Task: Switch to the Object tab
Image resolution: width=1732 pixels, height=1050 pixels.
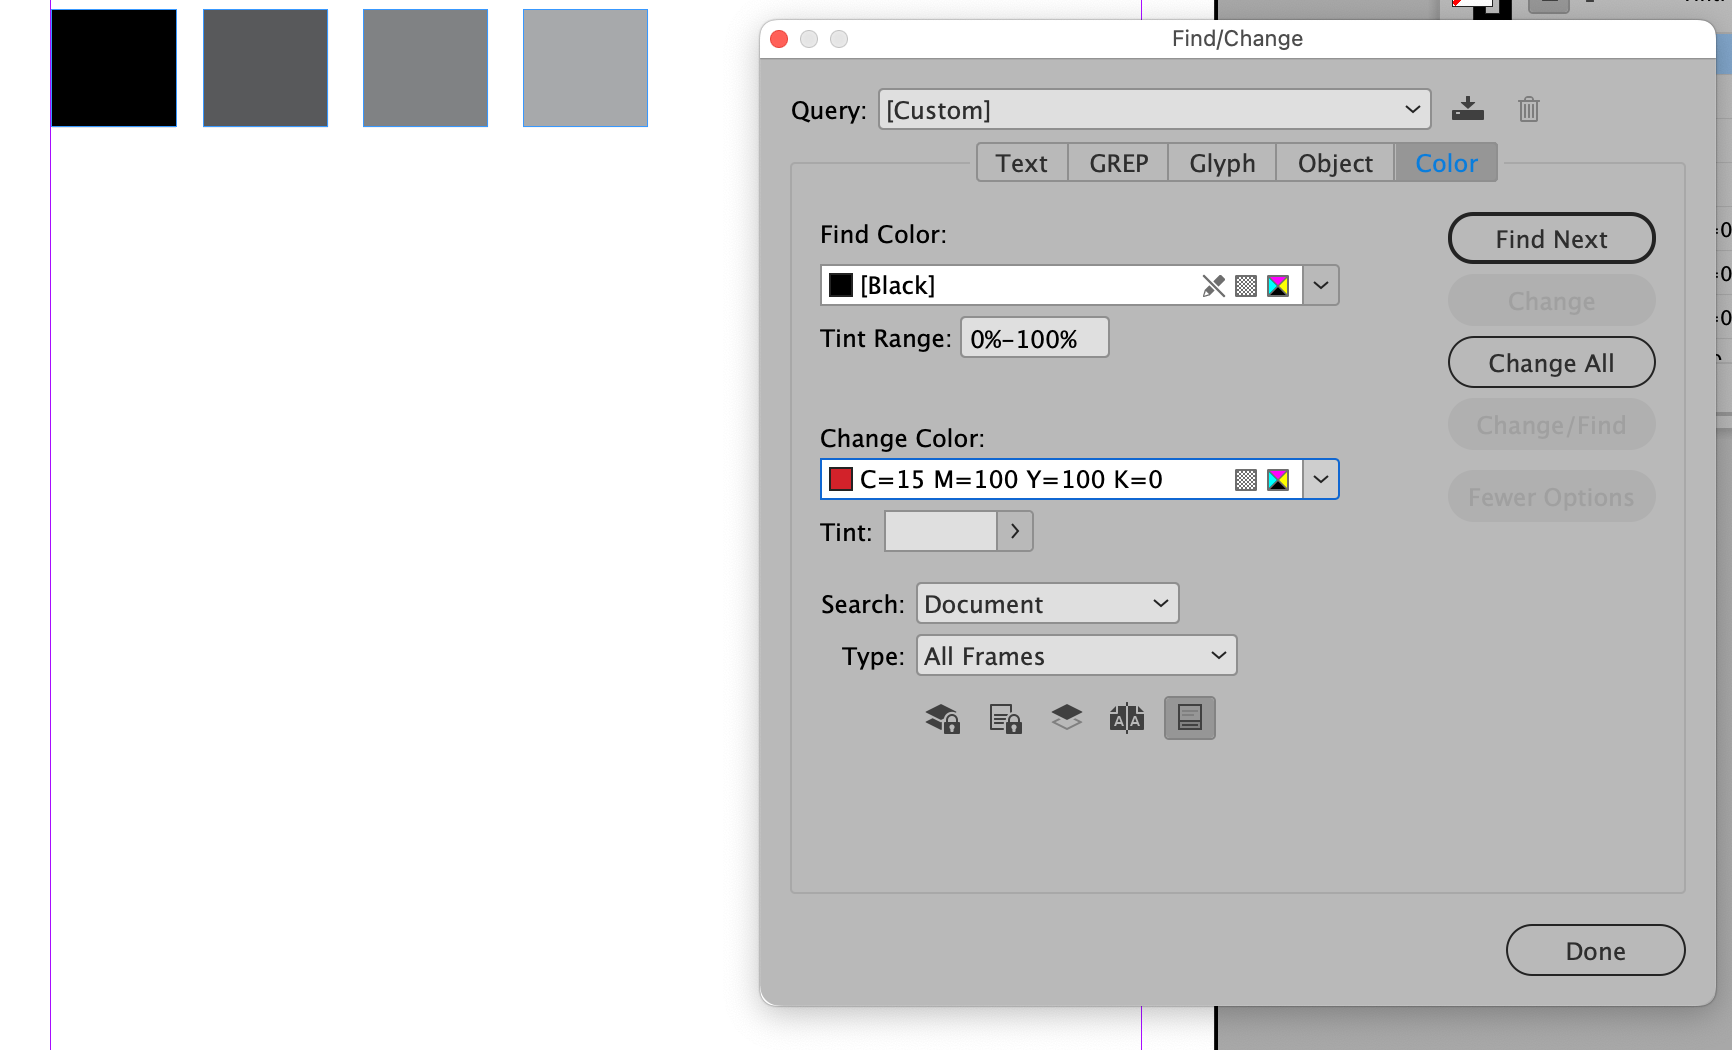Action: pyautogui.click(x=1334, y=162)
